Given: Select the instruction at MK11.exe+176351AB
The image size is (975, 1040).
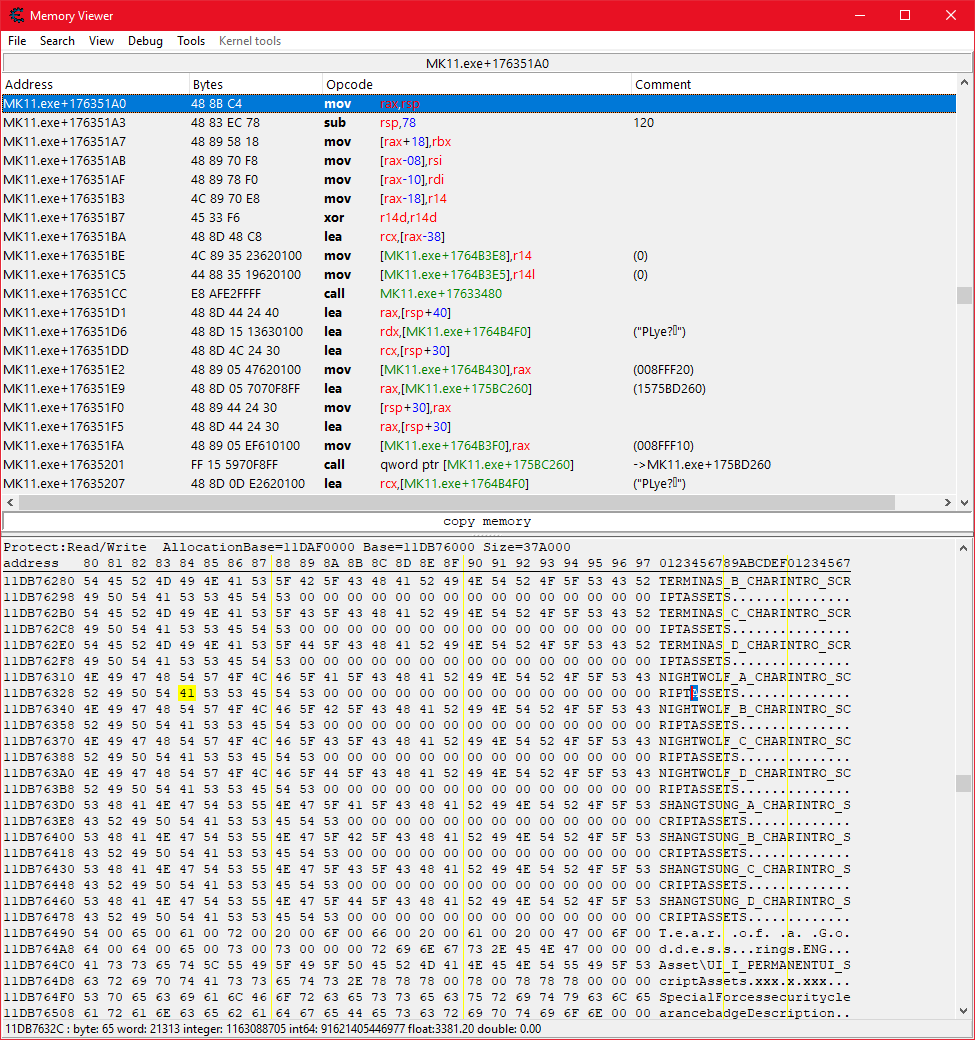Looking at the screenshot, I should (x=479, y=161).
